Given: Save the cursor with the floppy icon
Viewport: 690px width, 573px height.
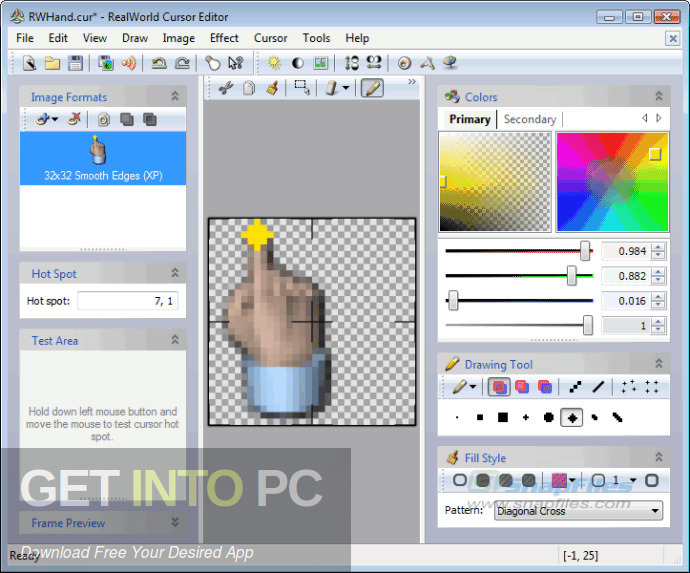Looking at the screenshot, I should tap(76, 63).
